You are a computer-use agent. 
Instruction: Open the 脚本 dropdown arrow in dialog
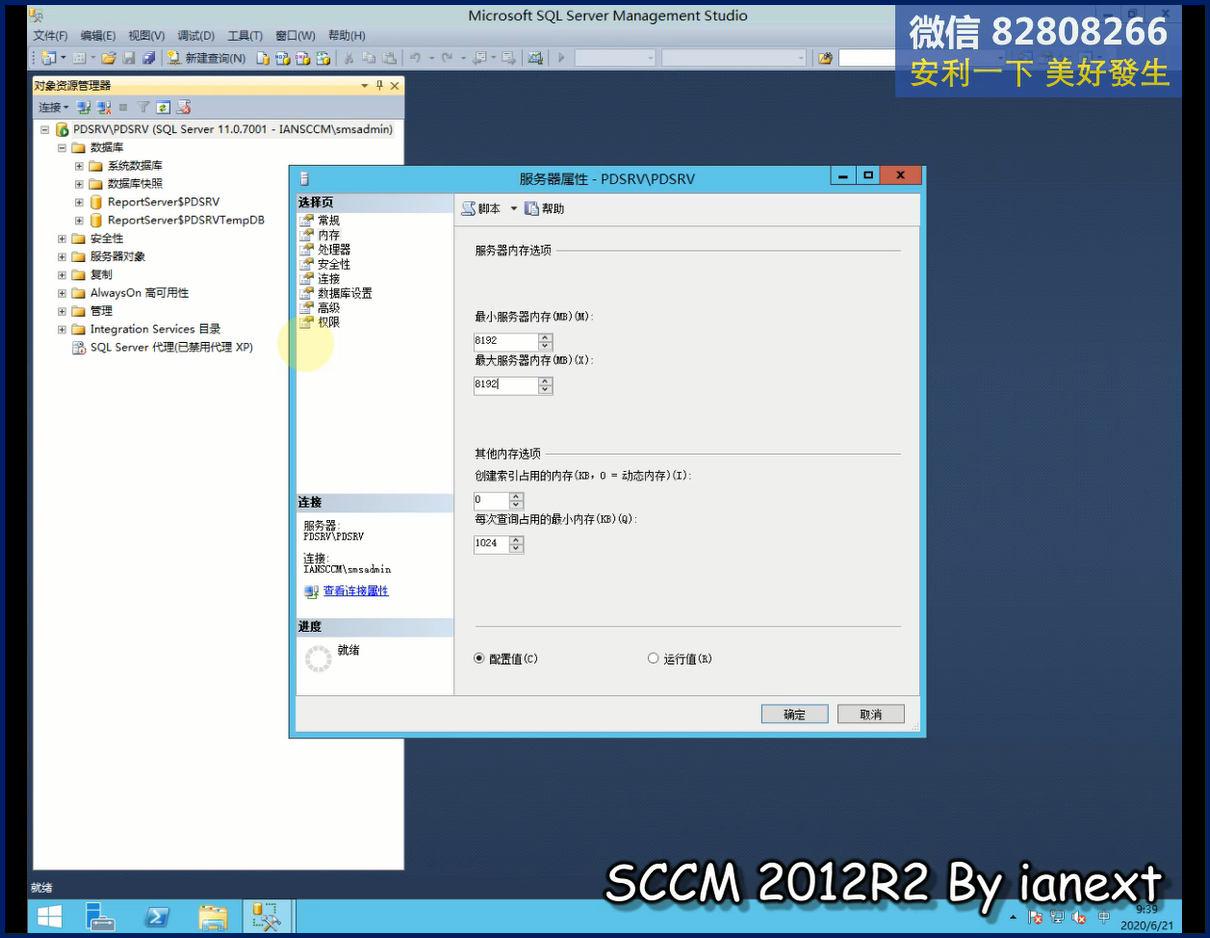(x=514, y=208)
